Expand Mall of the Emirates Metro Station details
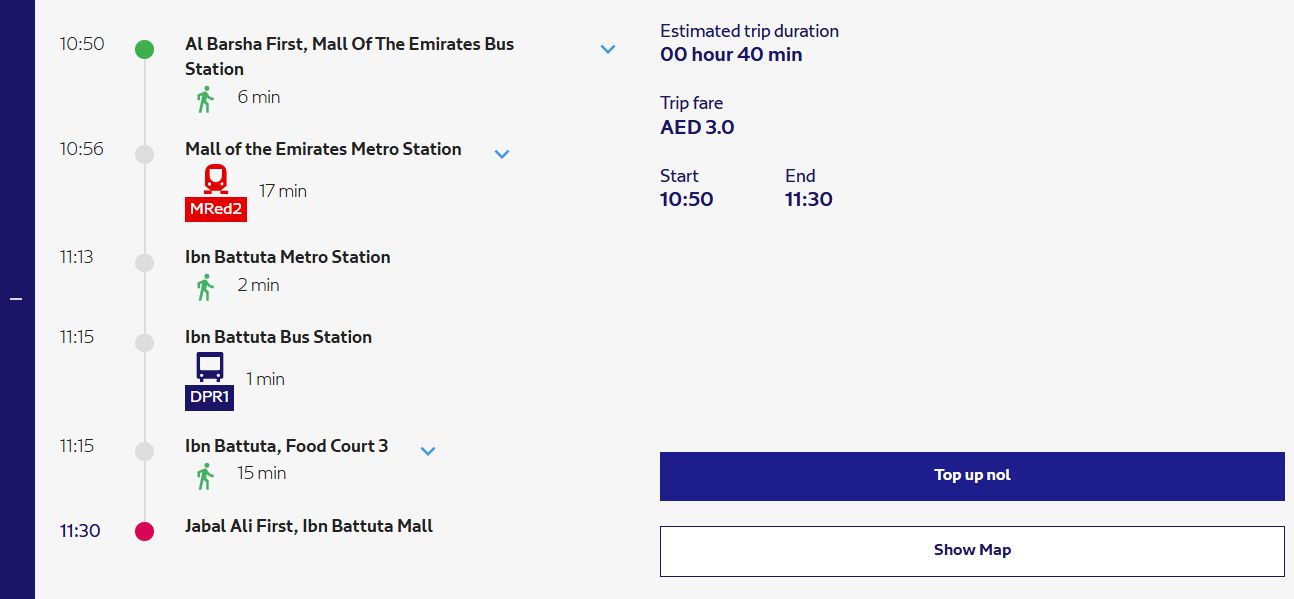The height and width of the screenshot is (599, 1294). (x=502, y=153)
